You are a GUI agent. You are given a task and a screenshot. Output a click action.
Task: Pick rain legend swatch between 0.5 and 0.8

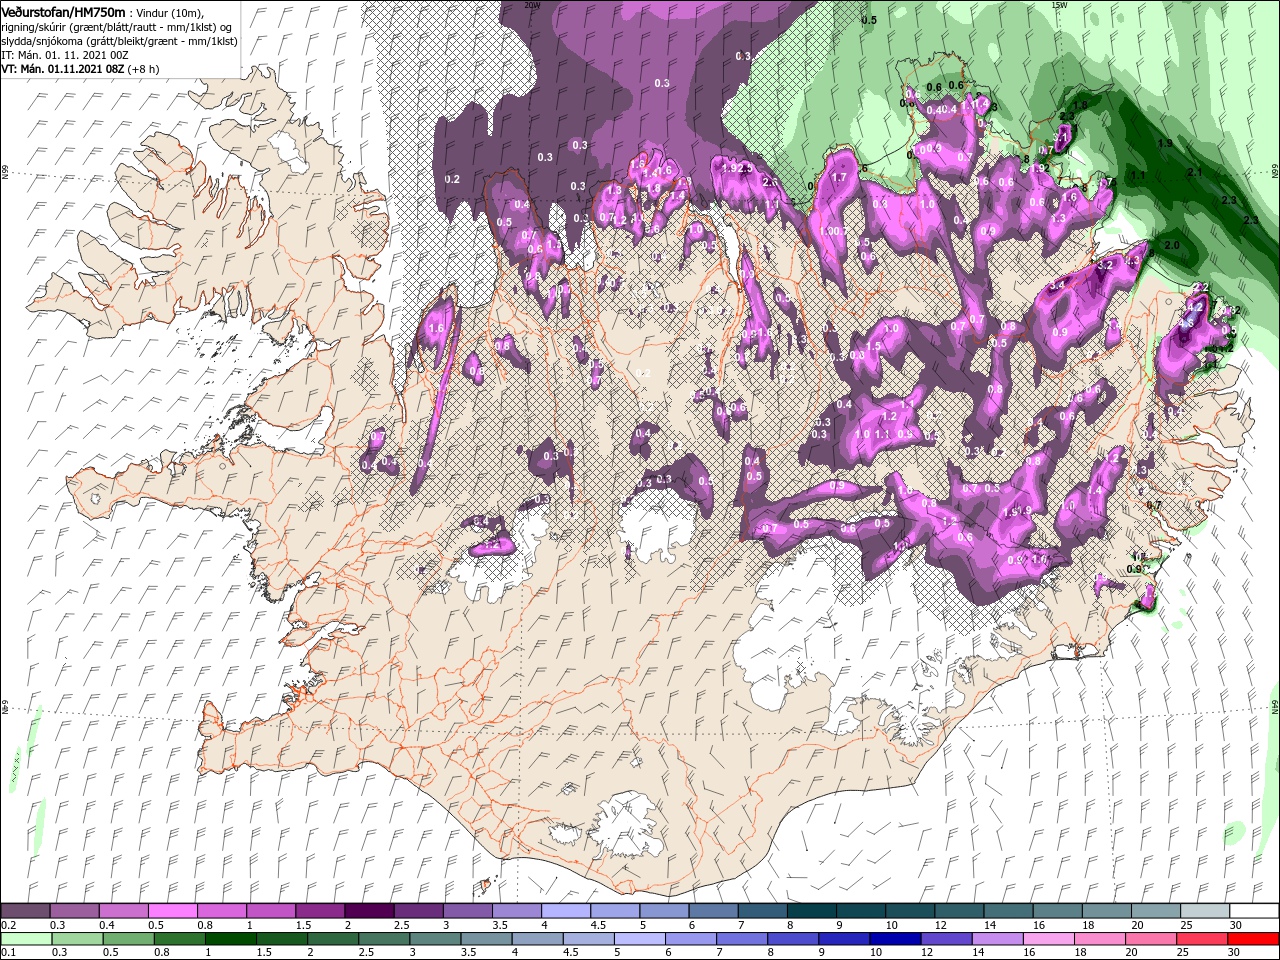(x=128, y=939)
